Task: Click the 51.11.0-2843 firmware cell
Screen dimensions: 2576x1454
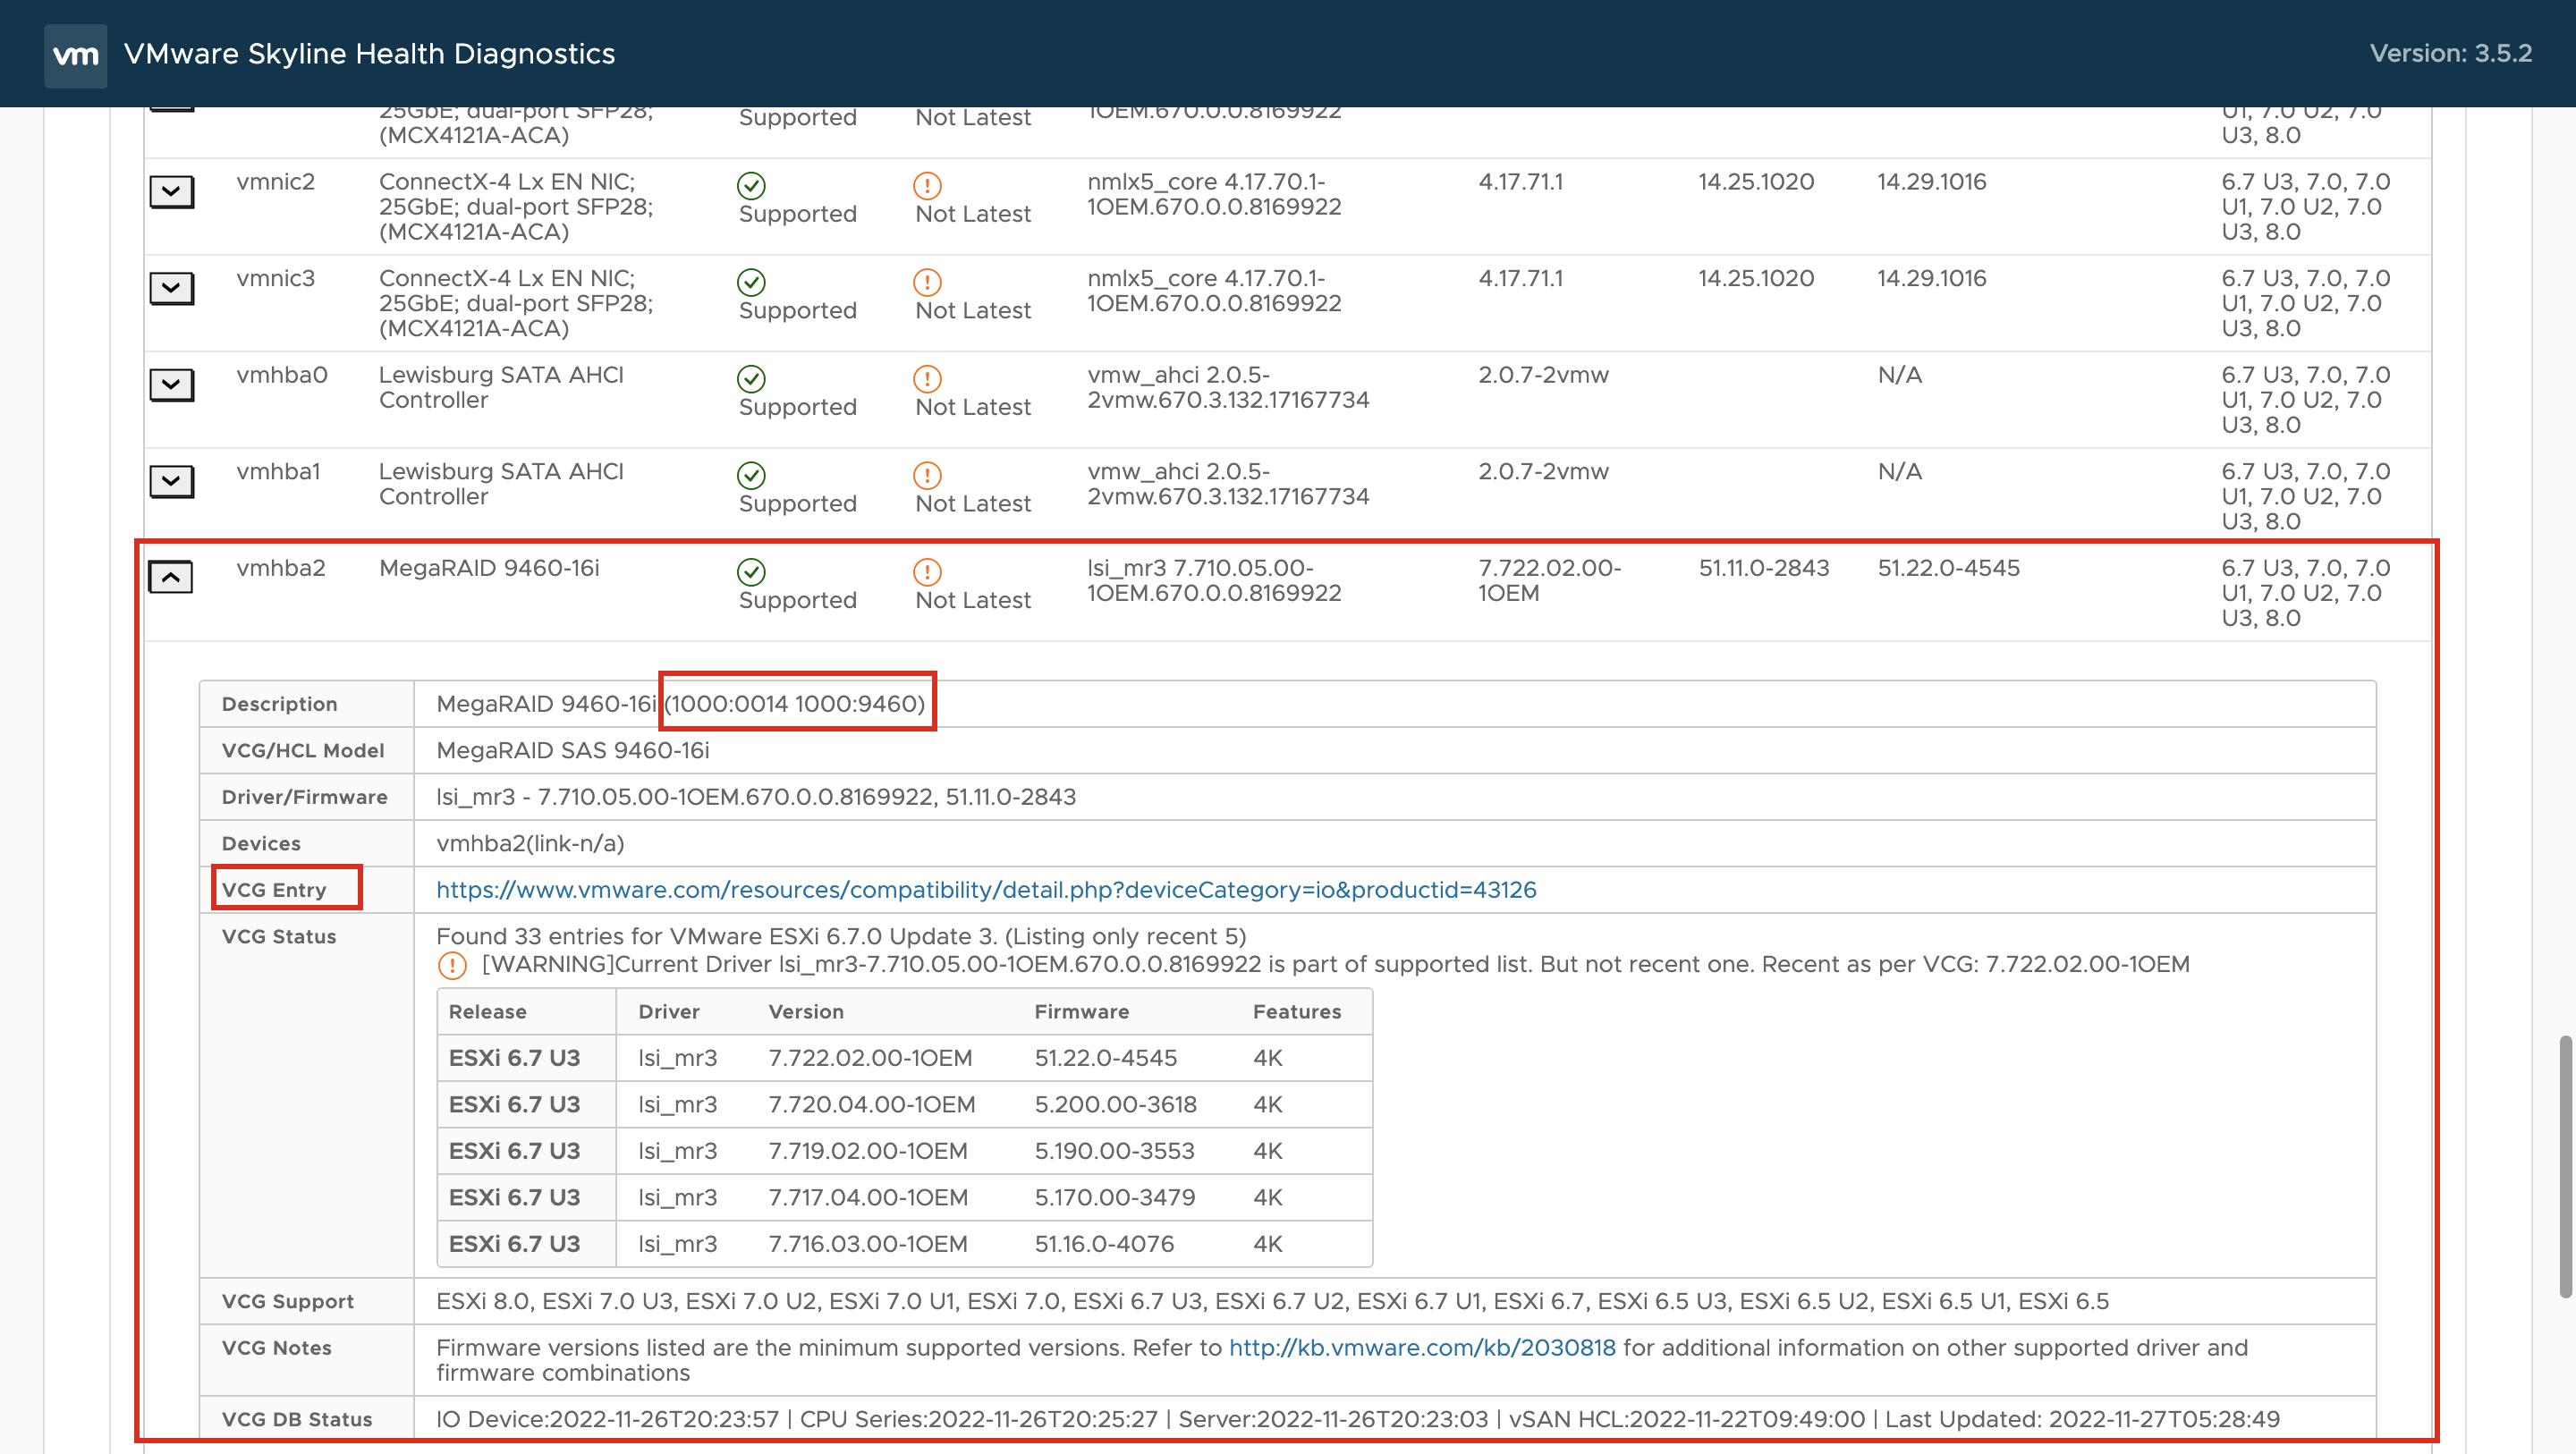Action: tap(1763, 568)
